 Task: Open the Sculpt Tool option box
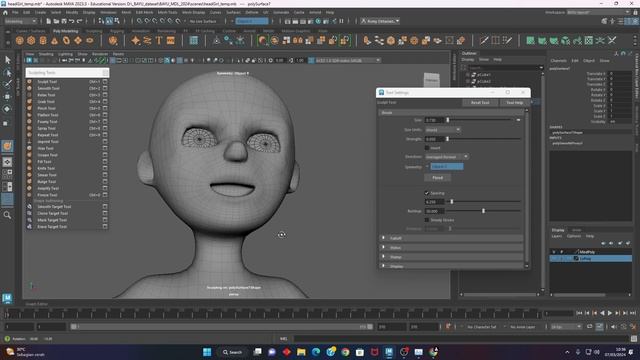point(105,82)
